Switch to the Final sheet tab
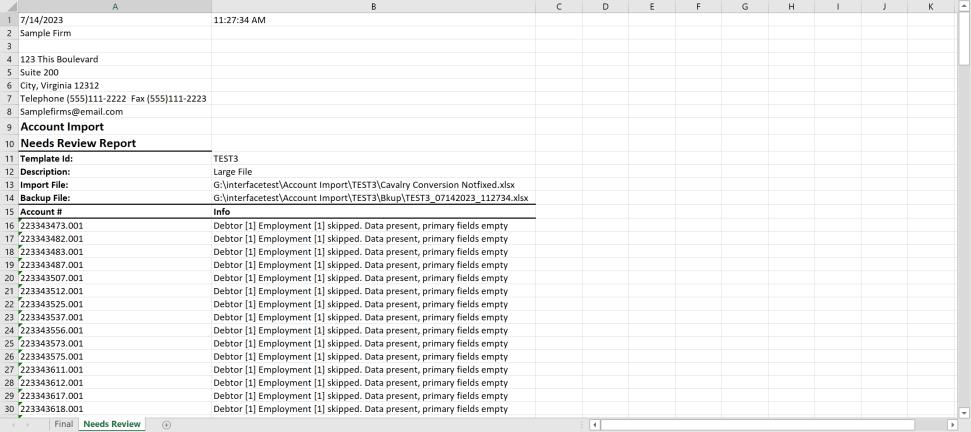Image resolution: width=971 pixels, height=432 pixels. tap(63, 424)
